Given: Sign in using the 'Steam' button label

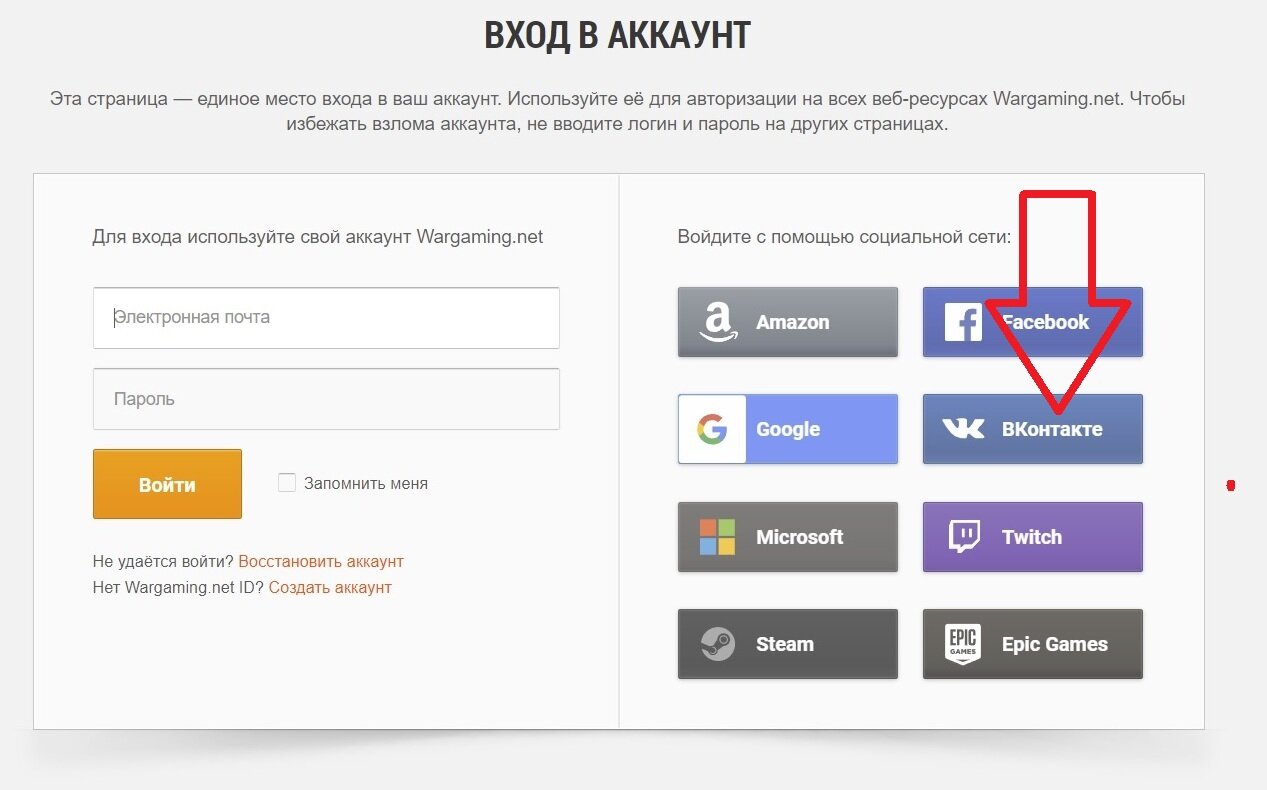Looking at the screenshot, I should click(x=785, y=644).
